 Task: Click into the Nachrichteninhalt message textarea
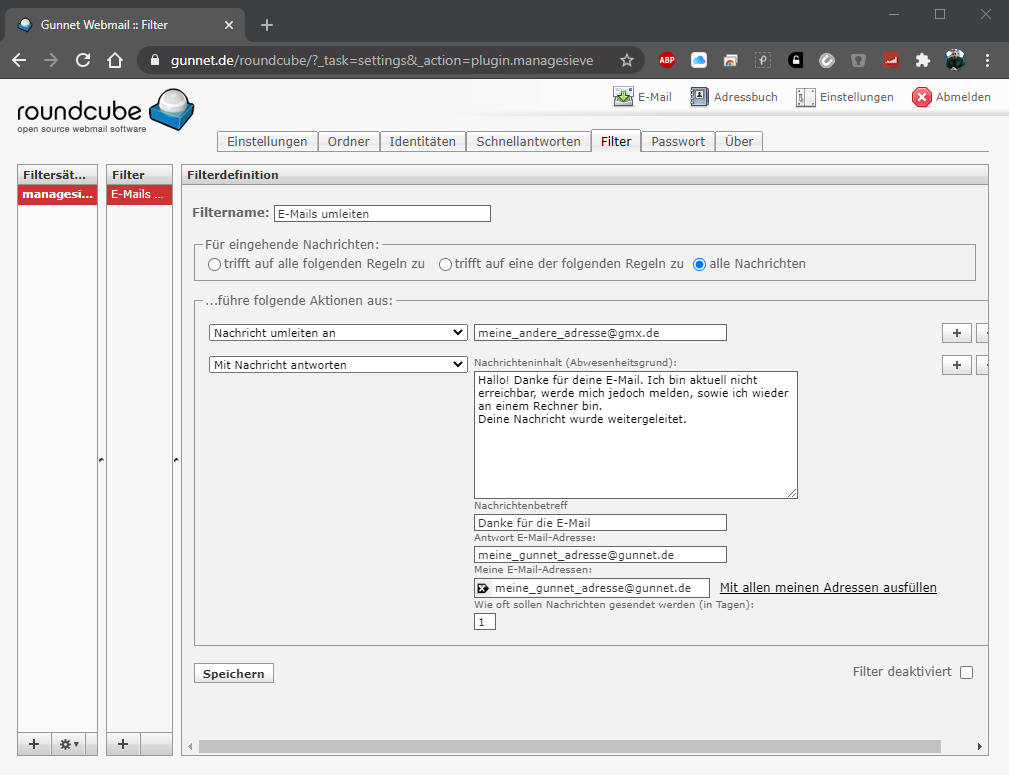tap(636, 435)
